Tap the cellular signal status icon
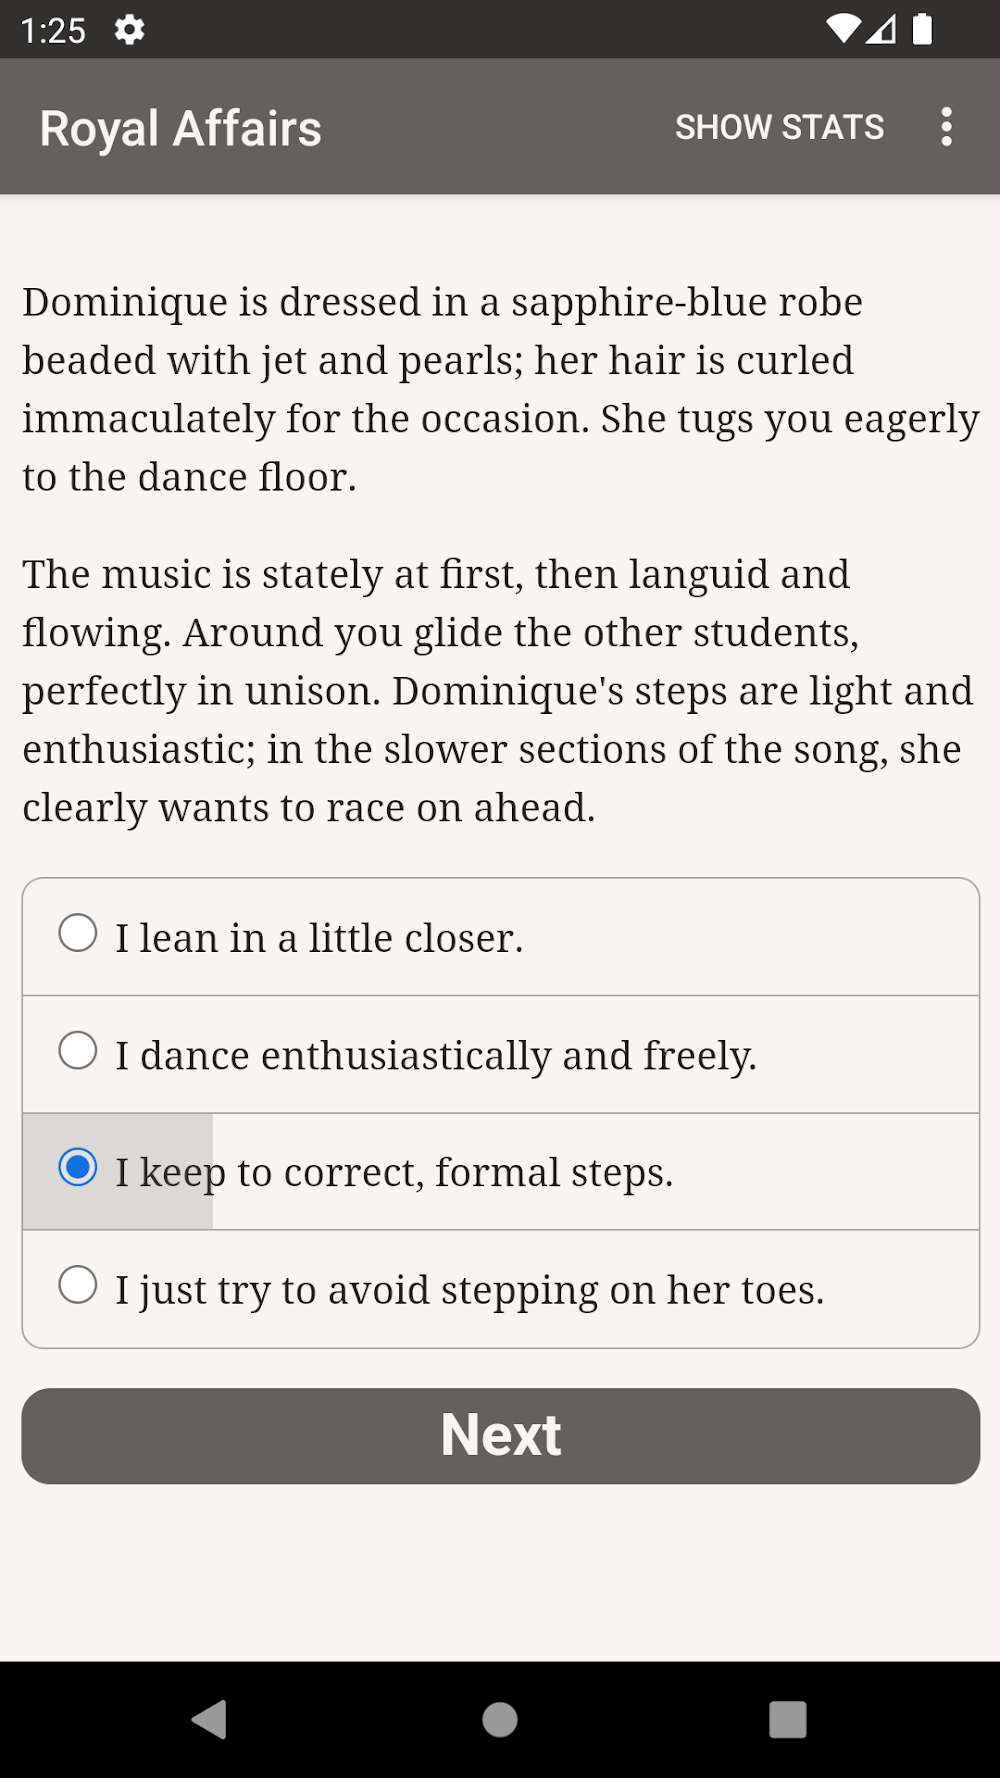This screenshot has height=1778, width=1000. click(x=881, y=30)
